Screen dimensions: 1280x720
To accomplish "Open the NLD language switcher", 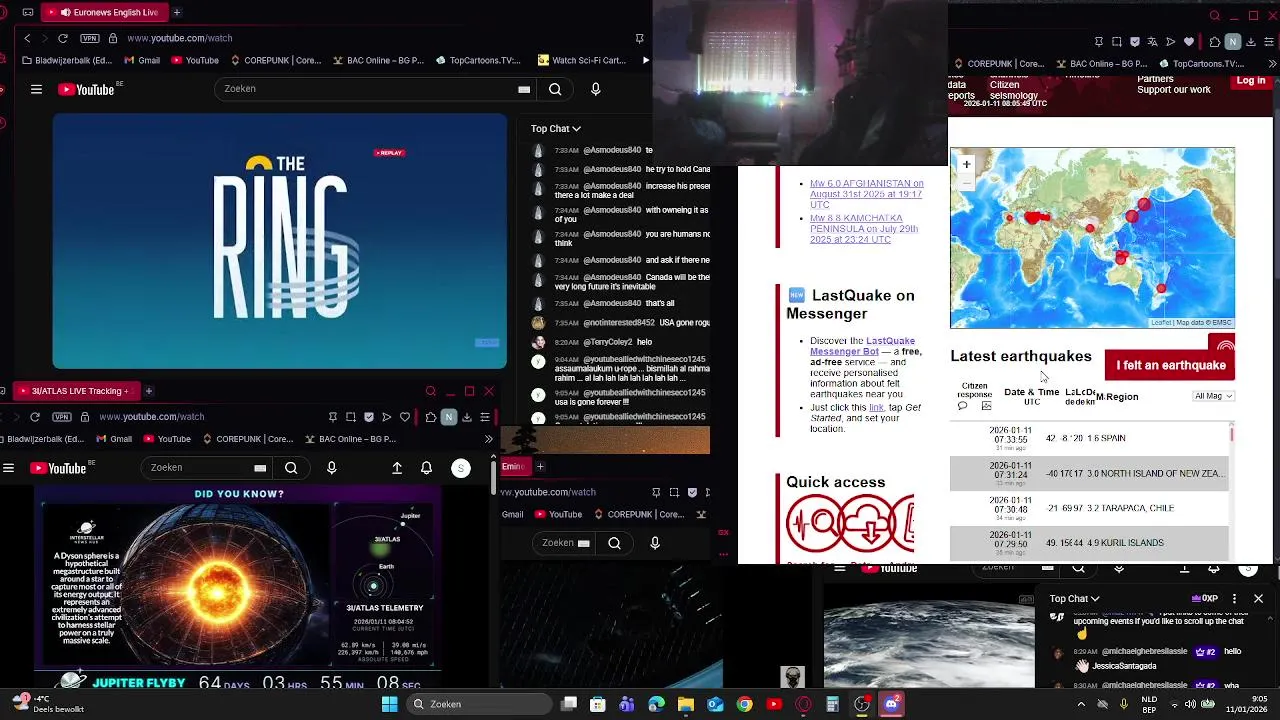I will click(1150, 704).
